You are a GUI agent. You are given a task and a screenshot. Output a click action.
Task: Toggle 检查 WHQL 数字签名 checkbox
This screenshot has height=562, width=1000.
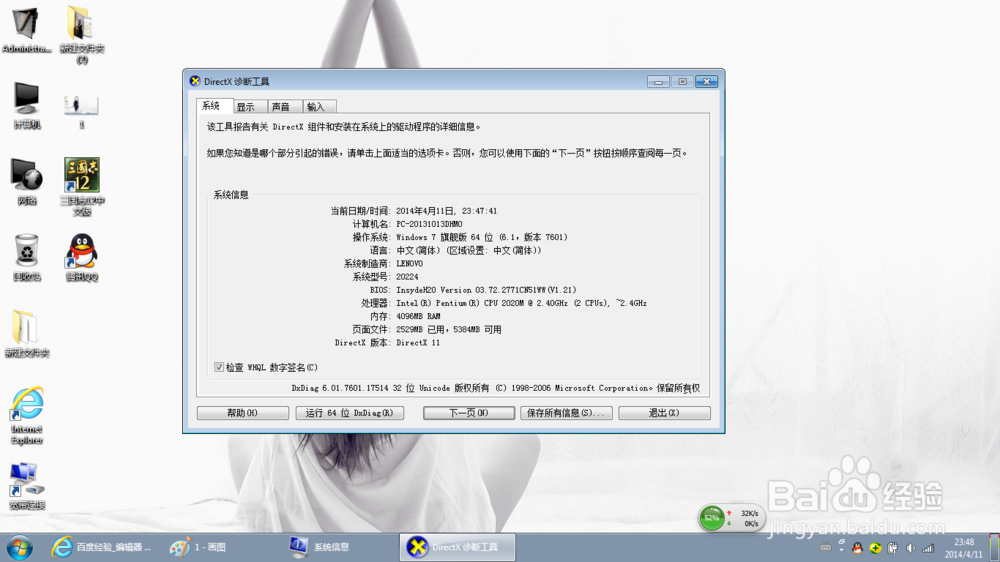[x=219, y=367]
